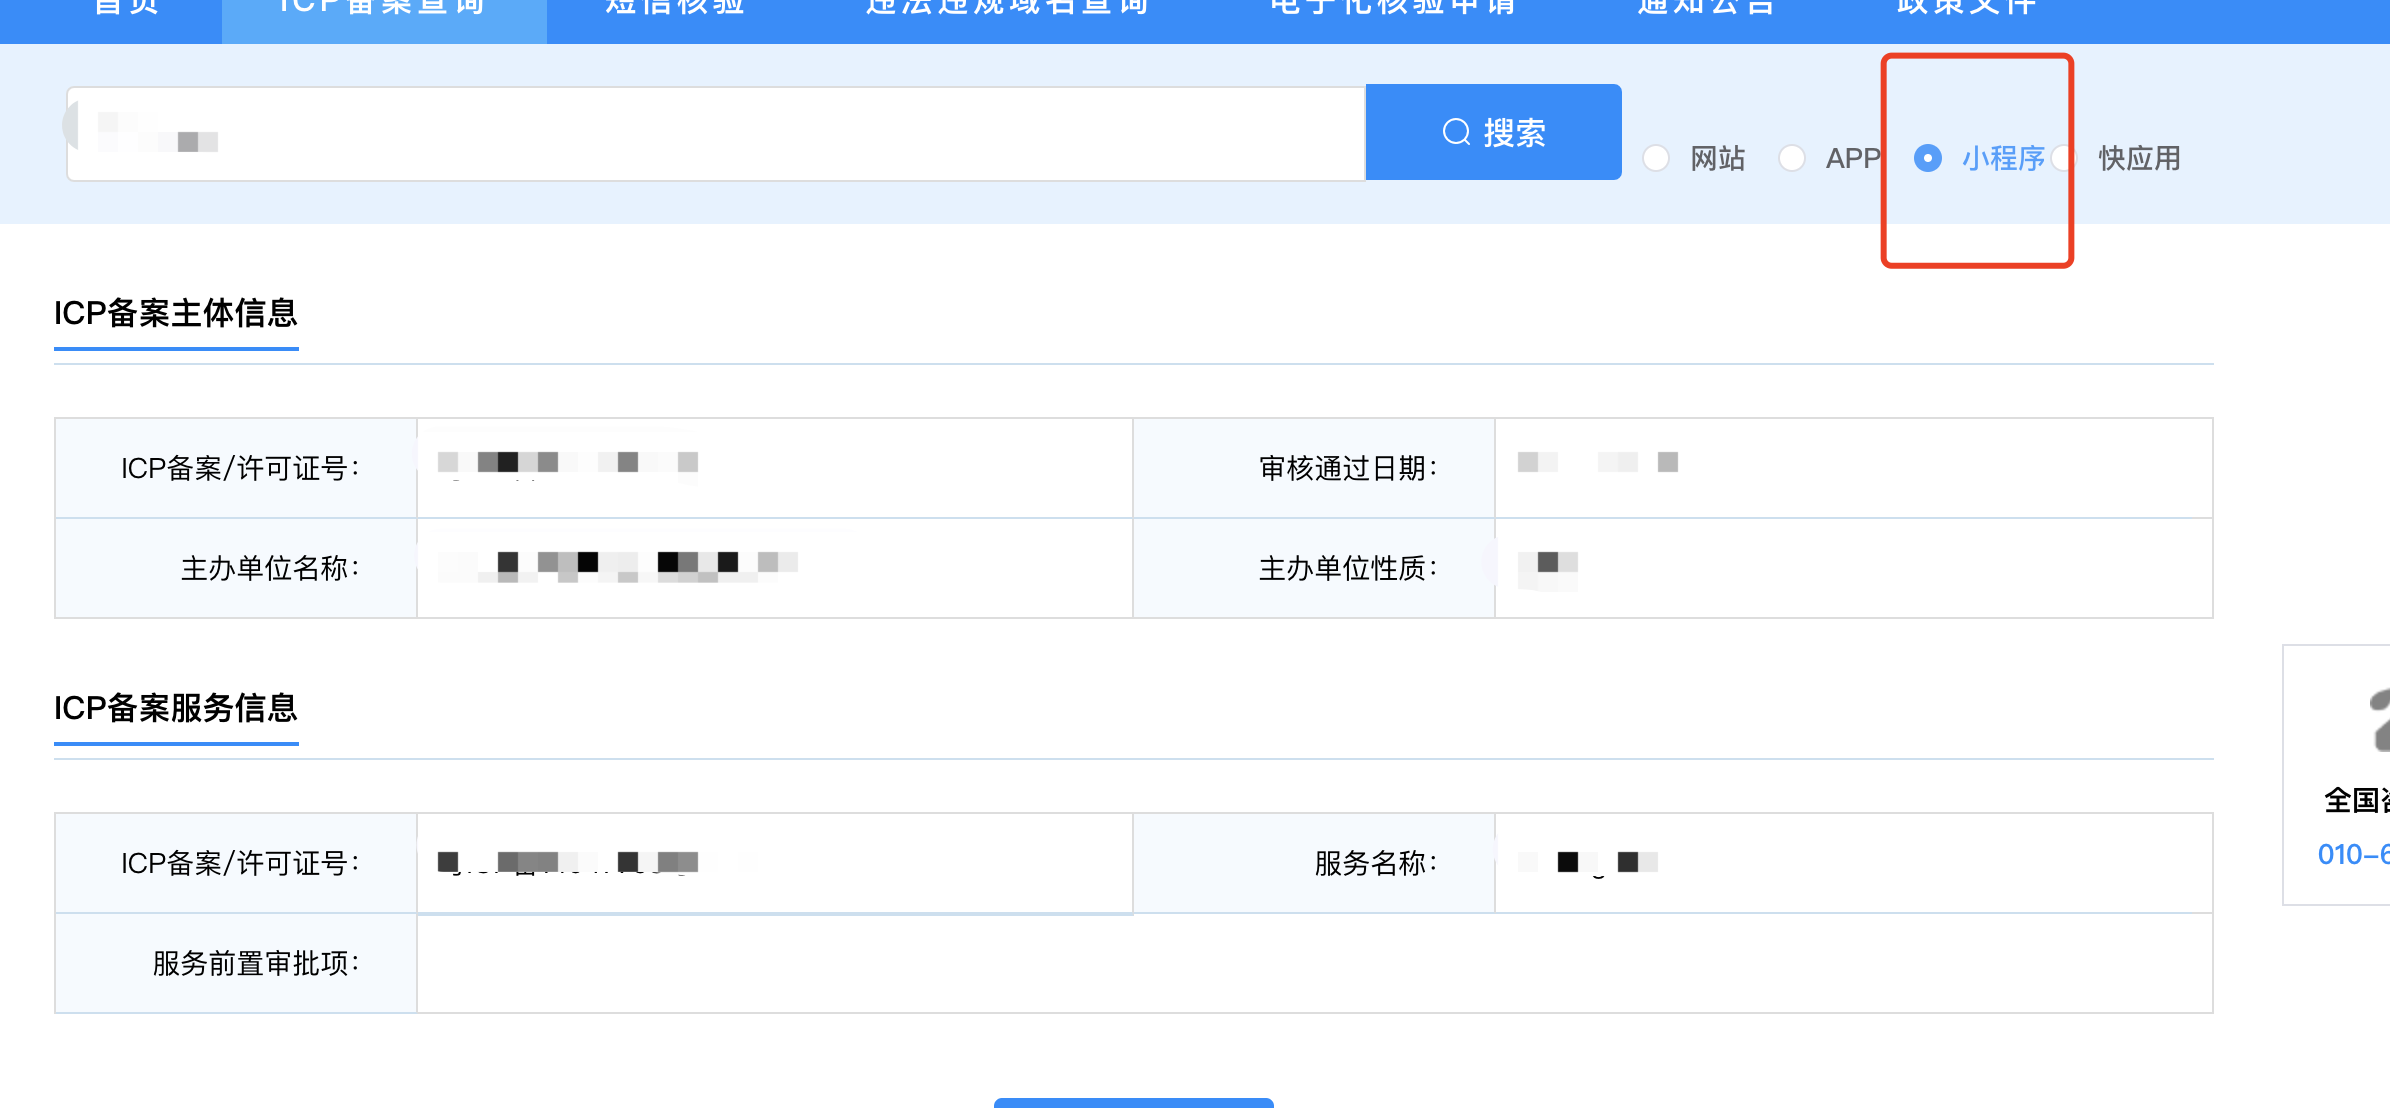Switch to the 电子化核验申请 tab

[x=1393, y=8]
